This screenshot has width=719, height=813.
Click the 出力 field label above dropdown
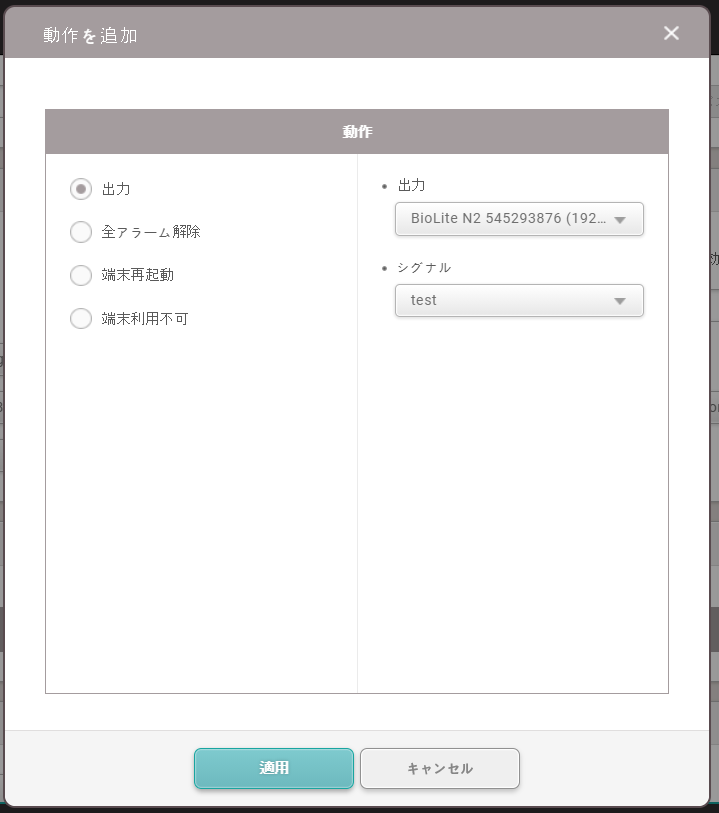click(412, 185)
